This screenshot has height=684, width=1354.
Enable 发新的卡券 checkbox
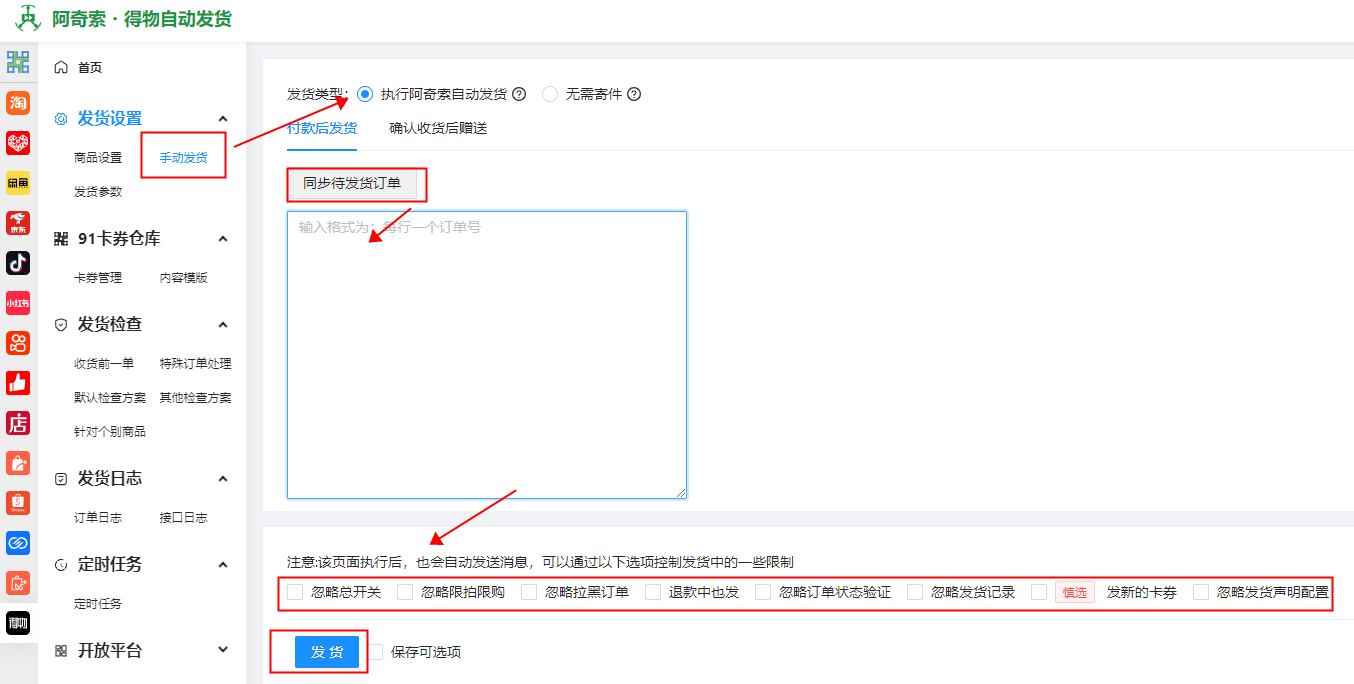tap(1039, 592)
